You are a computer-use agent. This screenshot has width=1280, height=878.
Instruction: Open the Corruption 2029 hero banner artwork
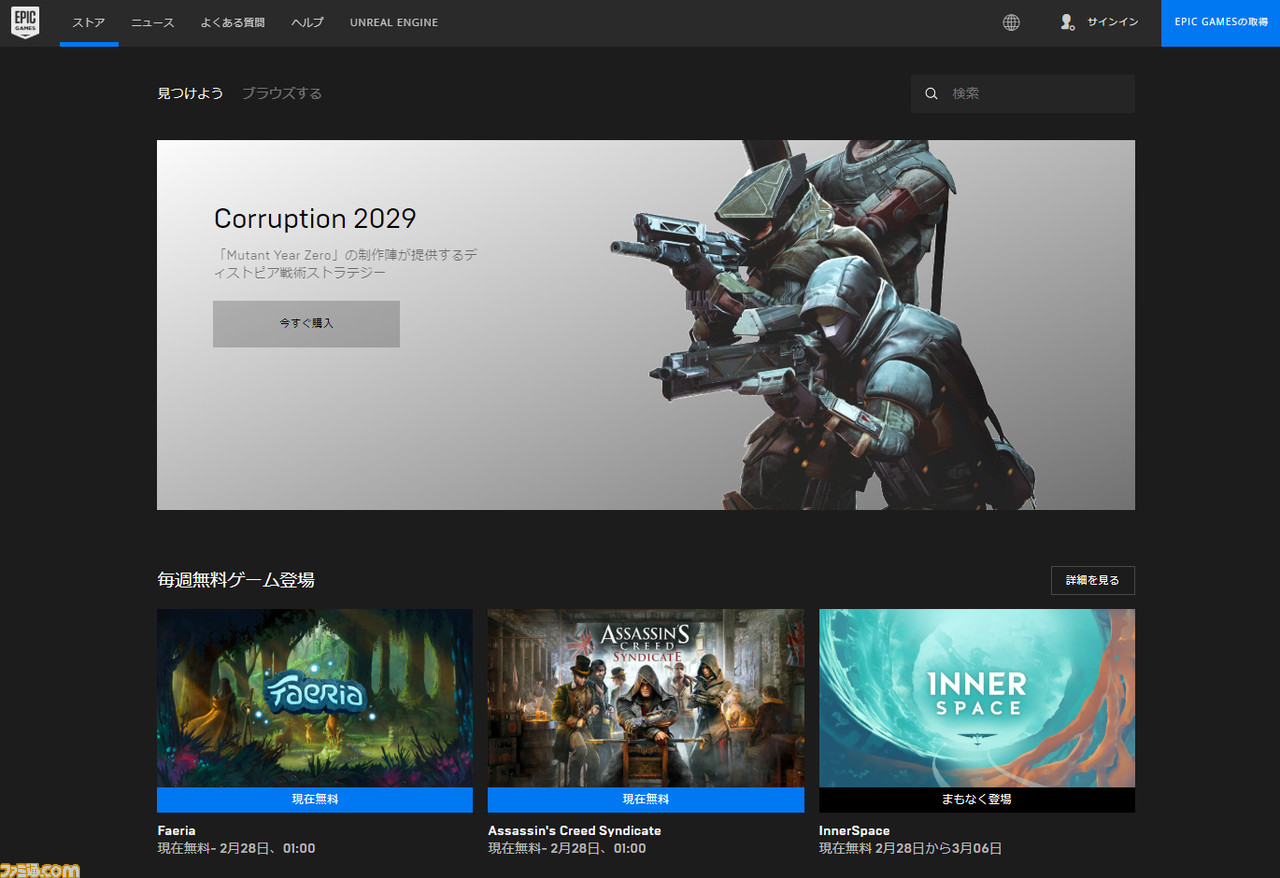point(646,325)
